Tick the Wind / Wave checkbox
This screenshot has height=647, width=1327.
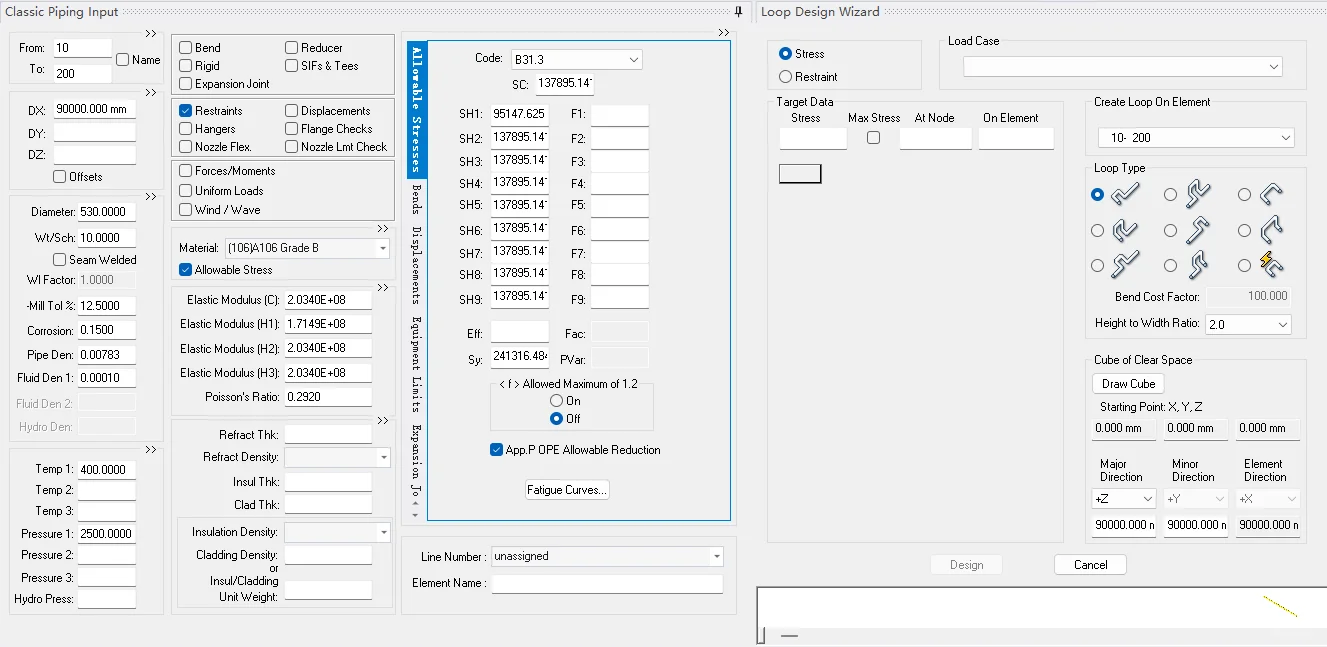click(x=186, y=210)
